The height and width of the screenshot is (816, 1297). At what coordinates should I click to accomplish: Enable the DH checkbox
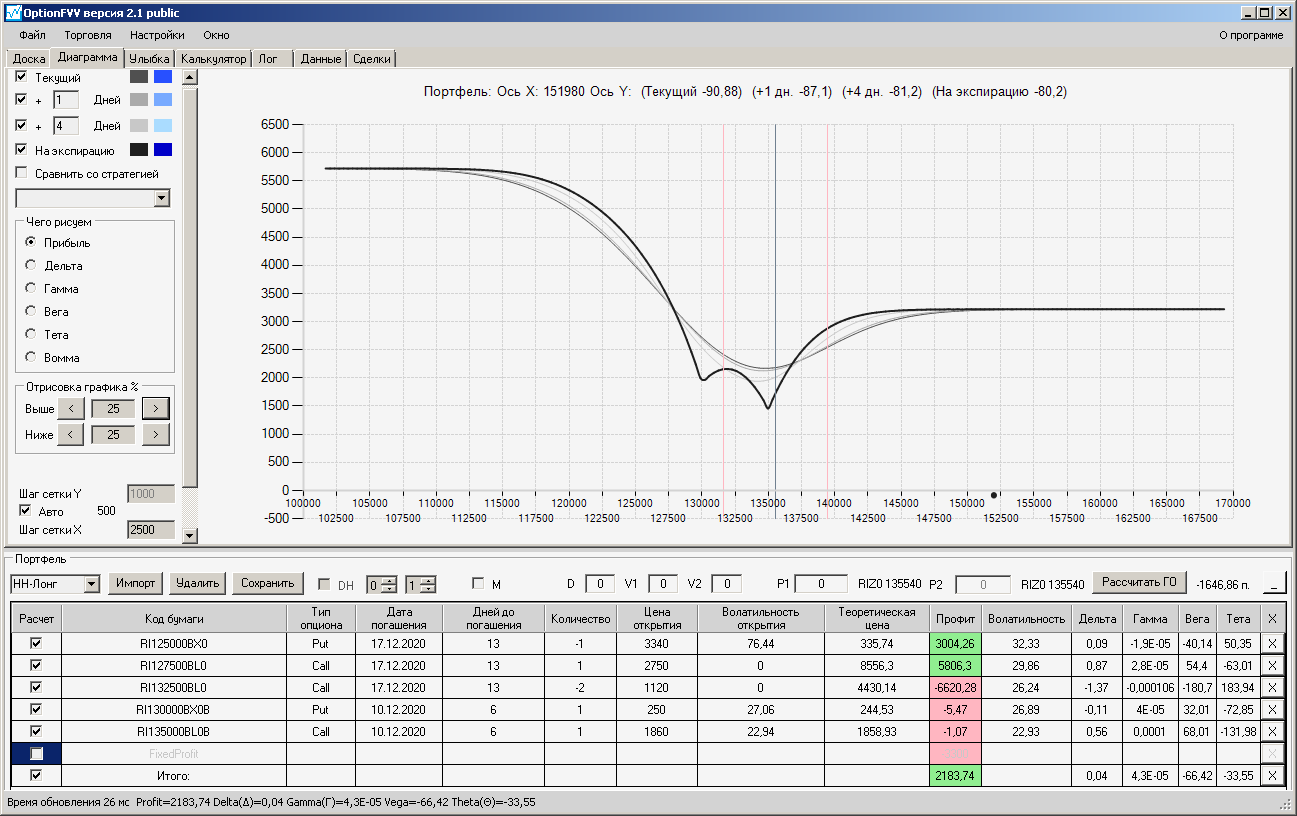[x=324, y=584]
